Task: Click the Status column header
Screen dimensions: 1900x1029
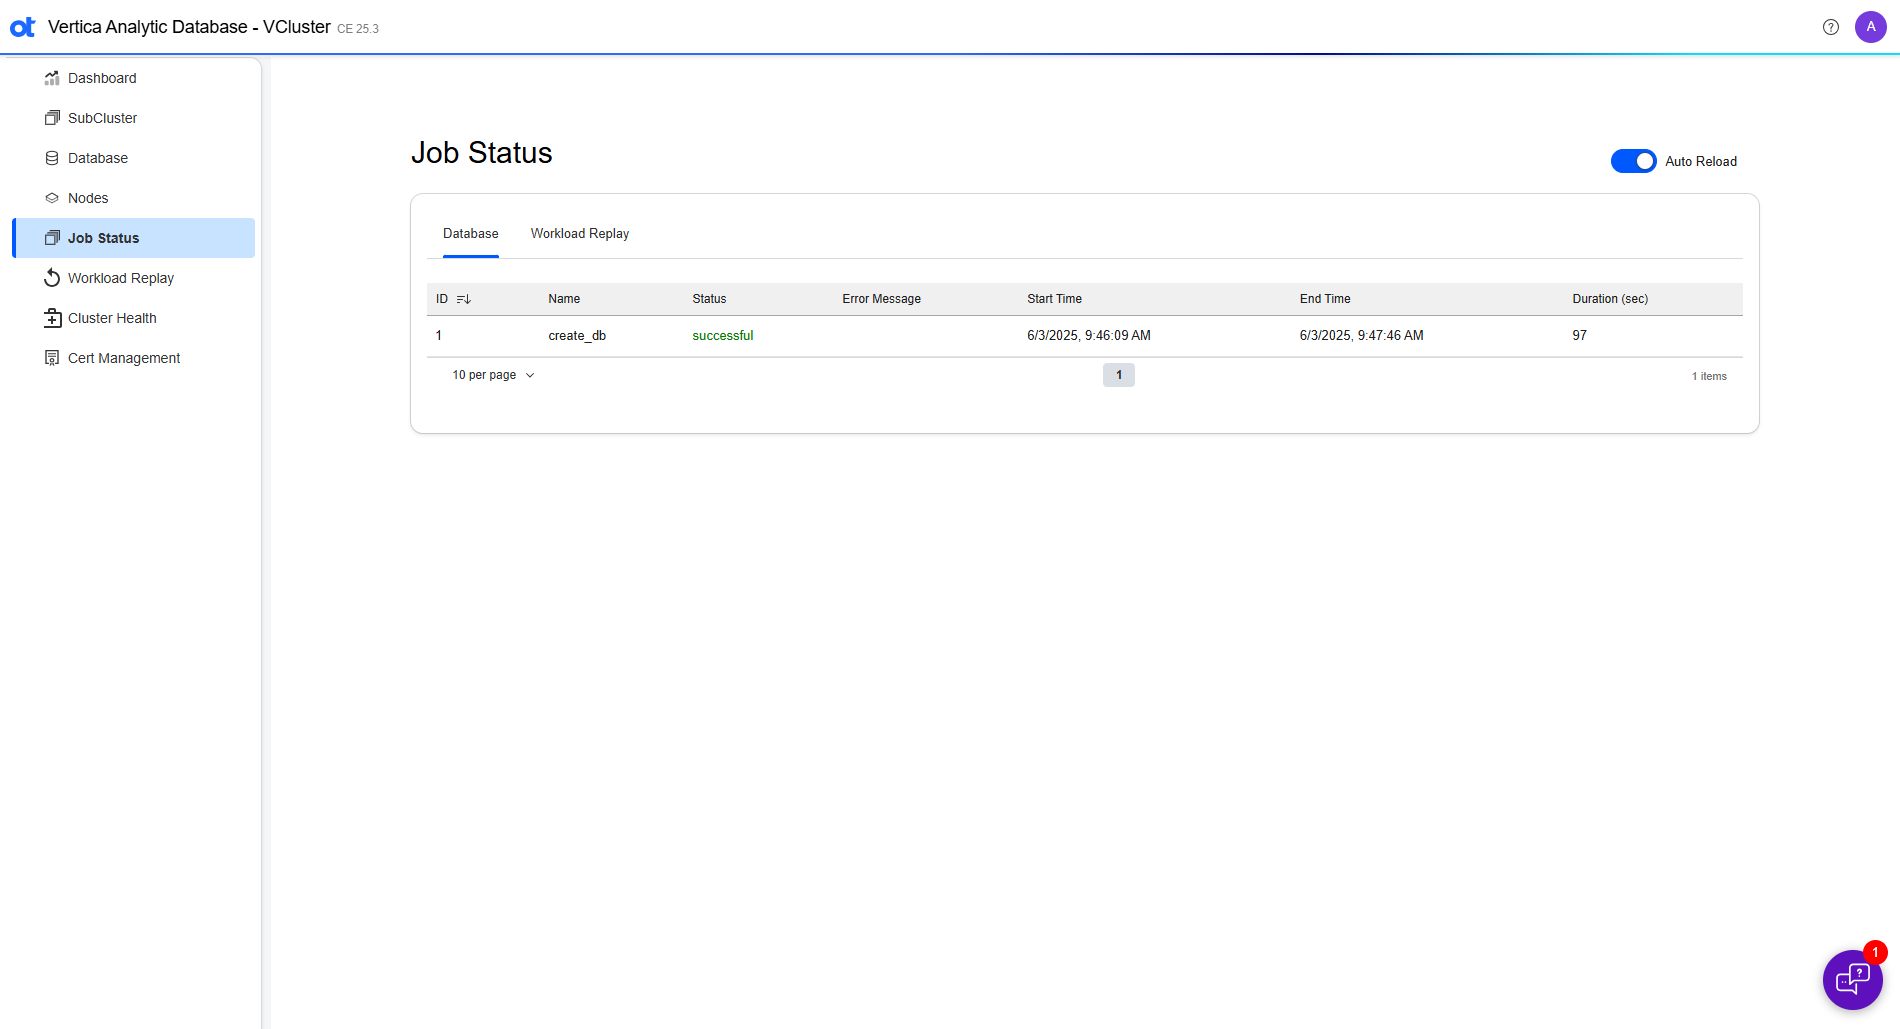Action: (x=709, y=299)
